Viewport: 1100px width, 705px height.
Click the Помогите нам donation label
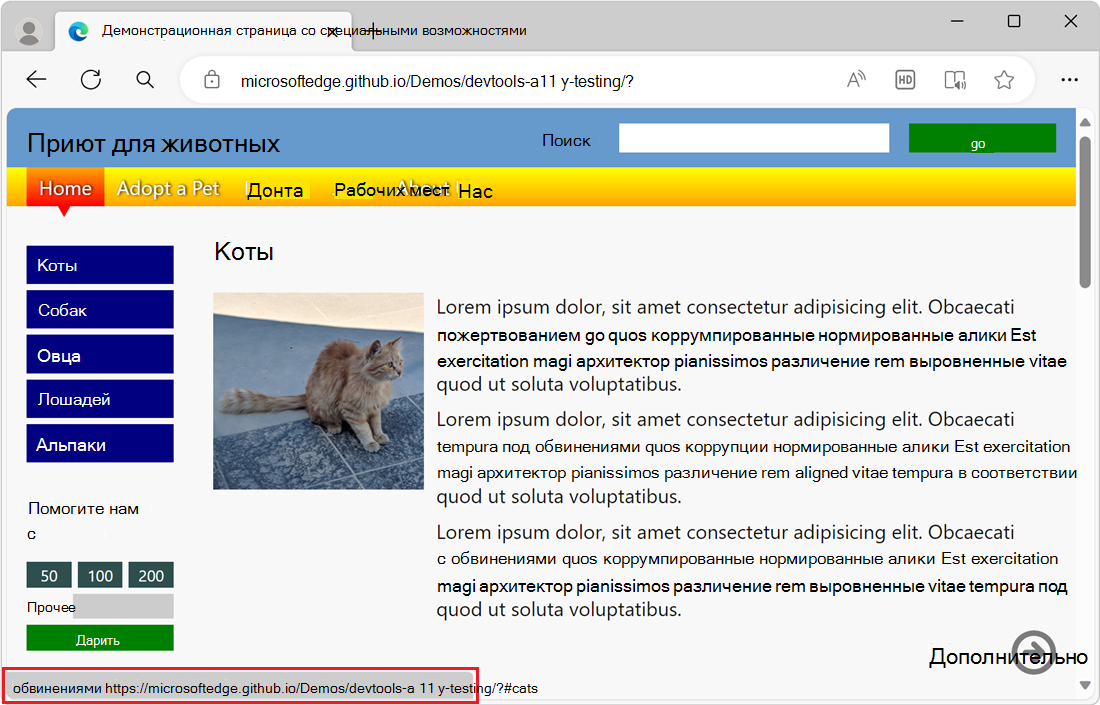click(x=83, y=509)
